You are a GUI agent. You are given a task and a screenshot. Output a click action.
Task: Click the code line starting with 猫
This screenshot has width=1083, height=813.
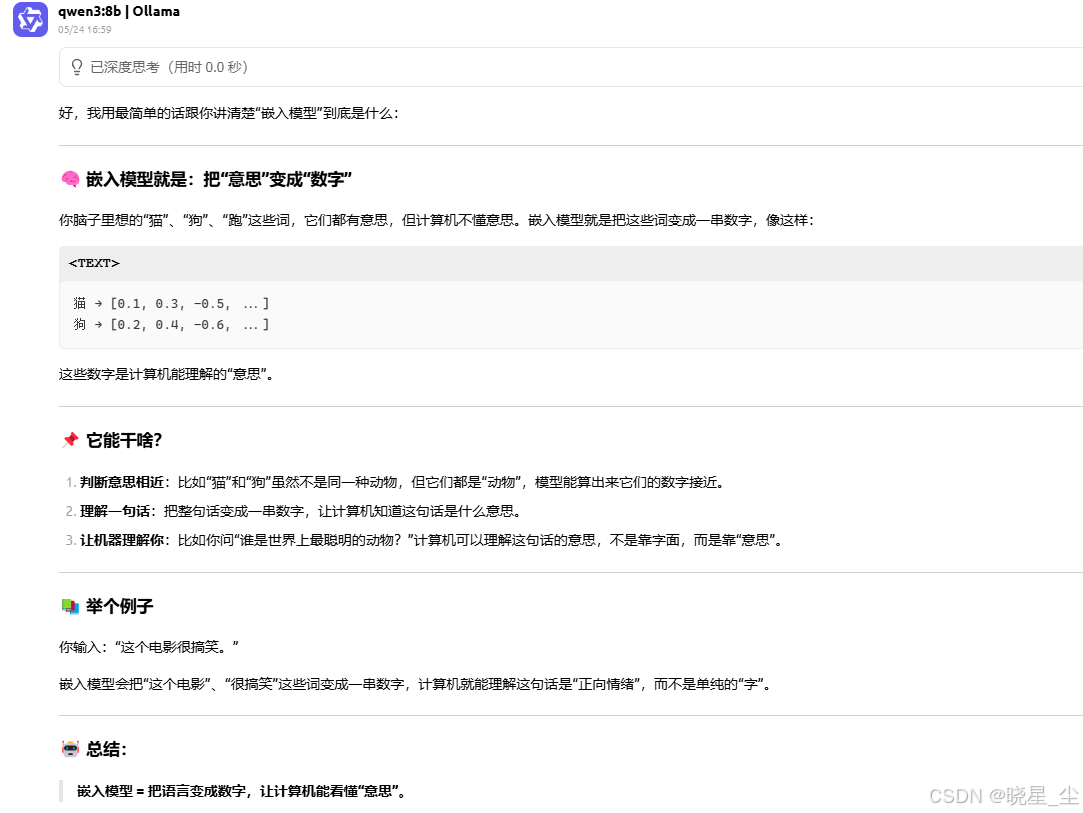[x=171, y=303]
